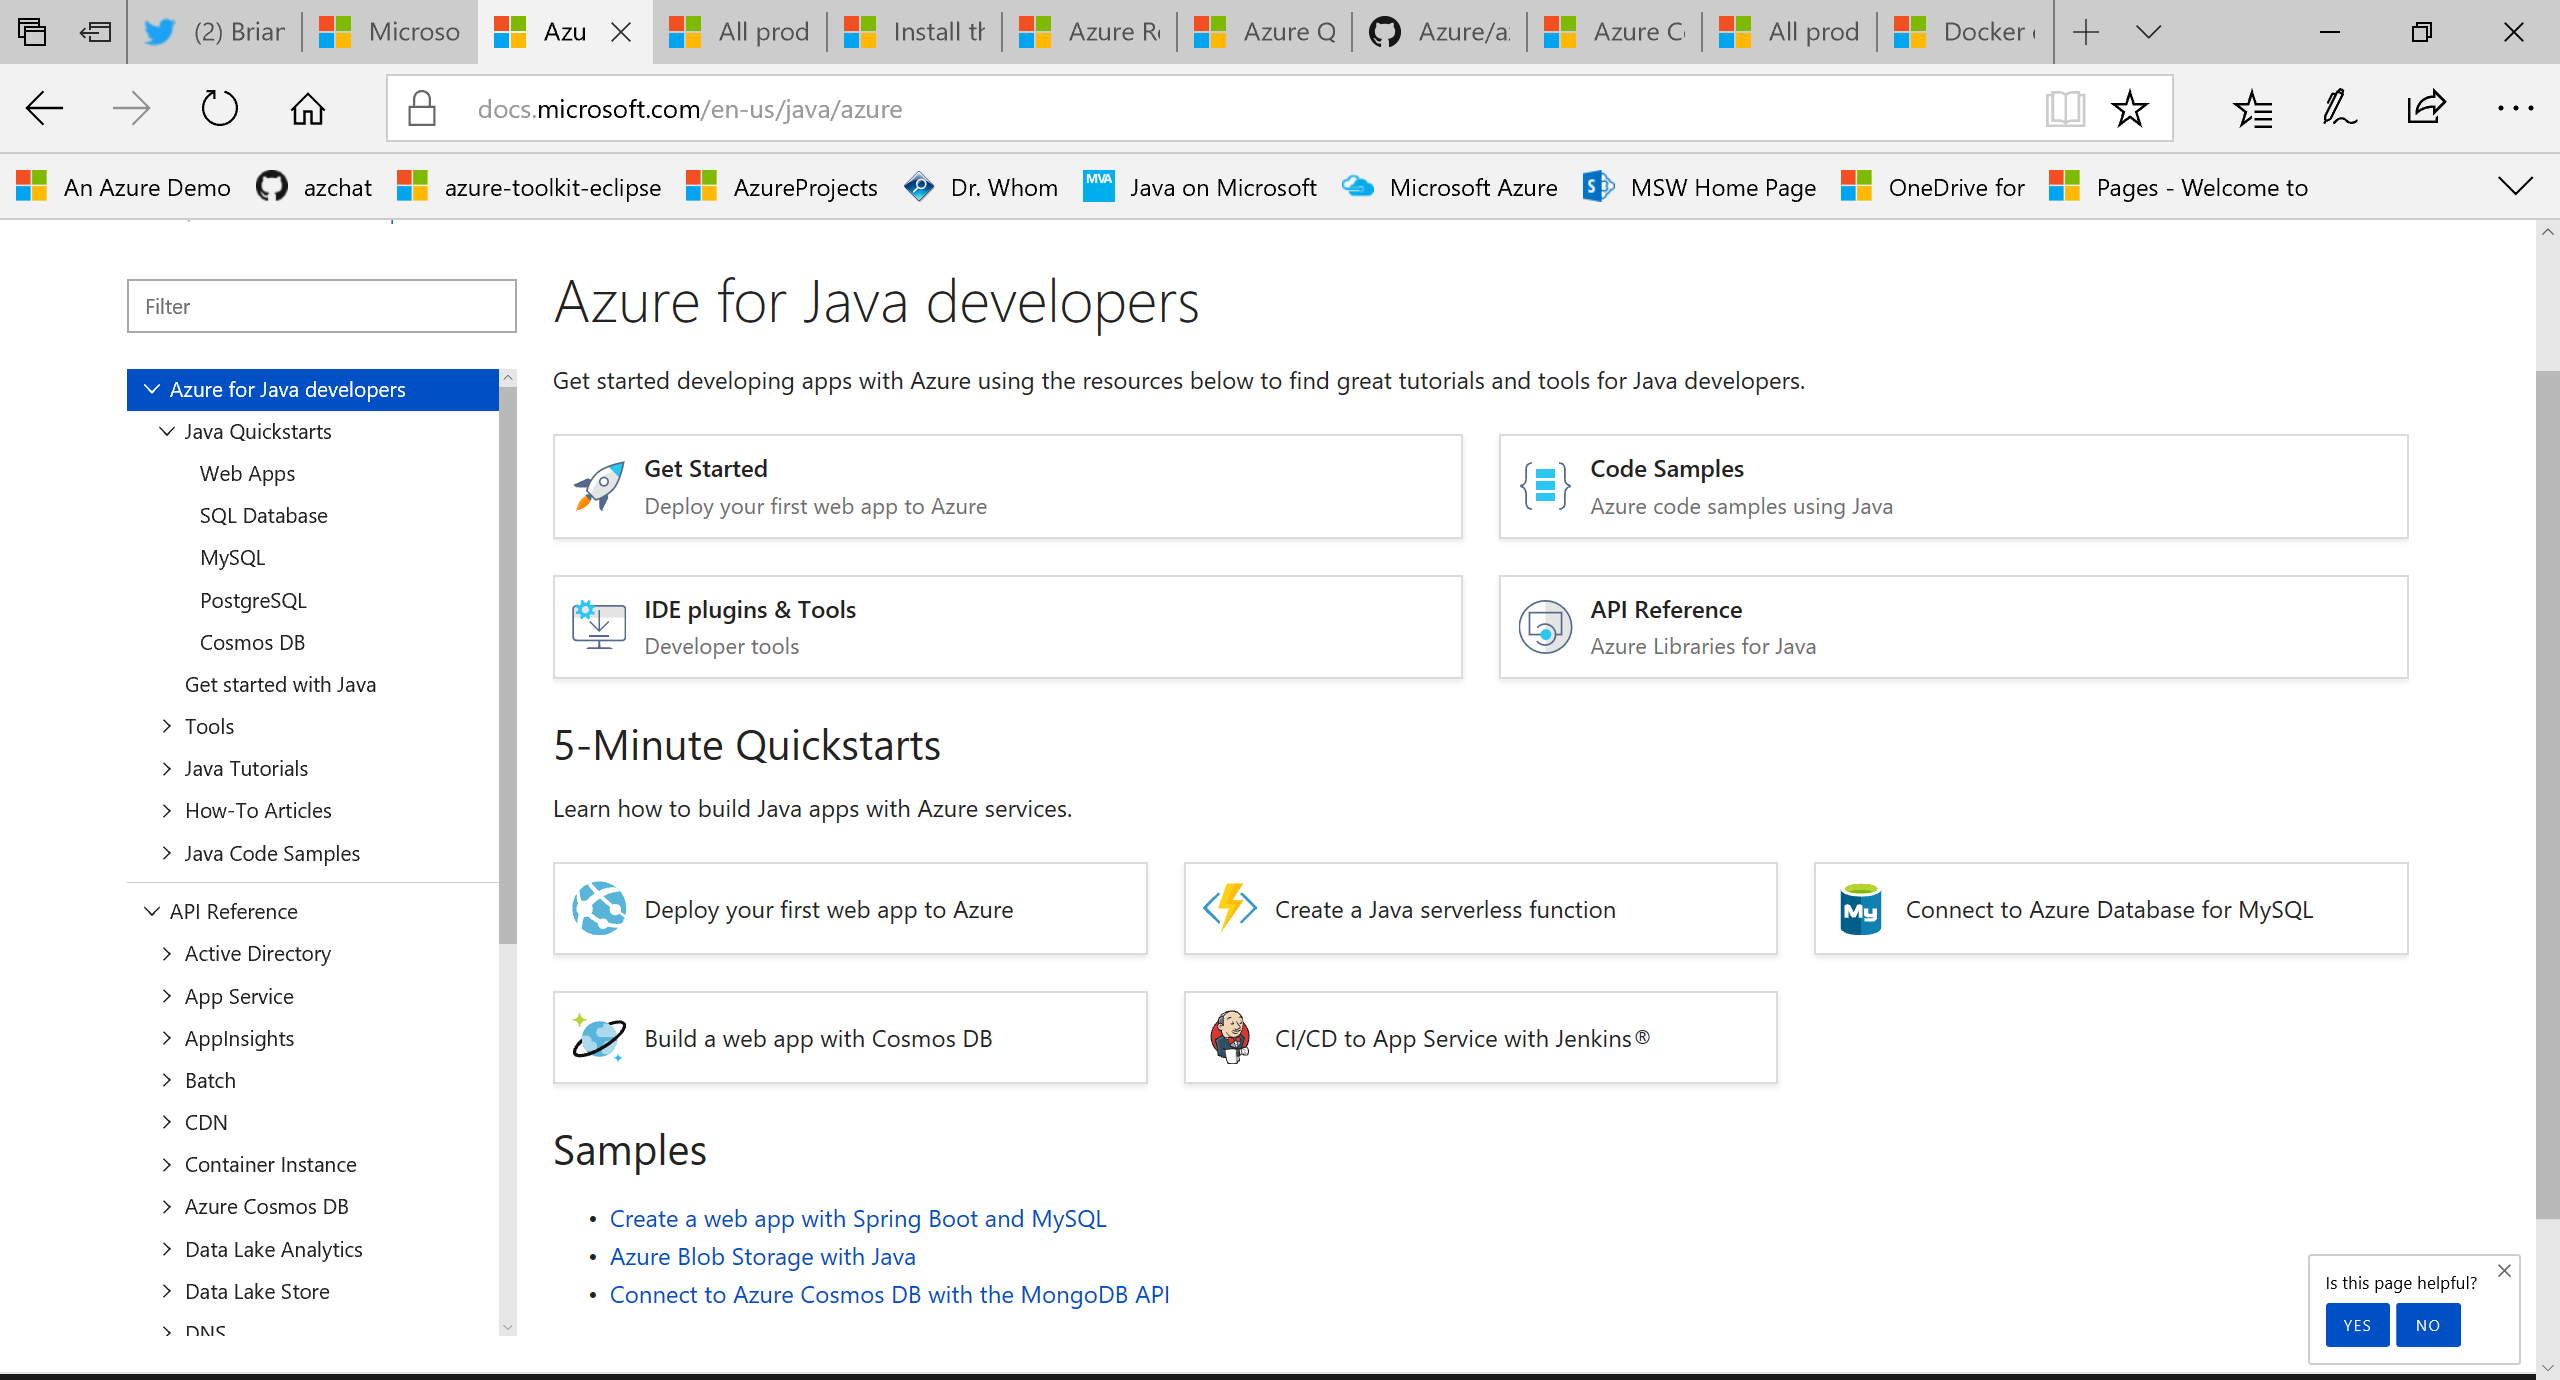Open Reading view book icon

tap(2064, 108)
